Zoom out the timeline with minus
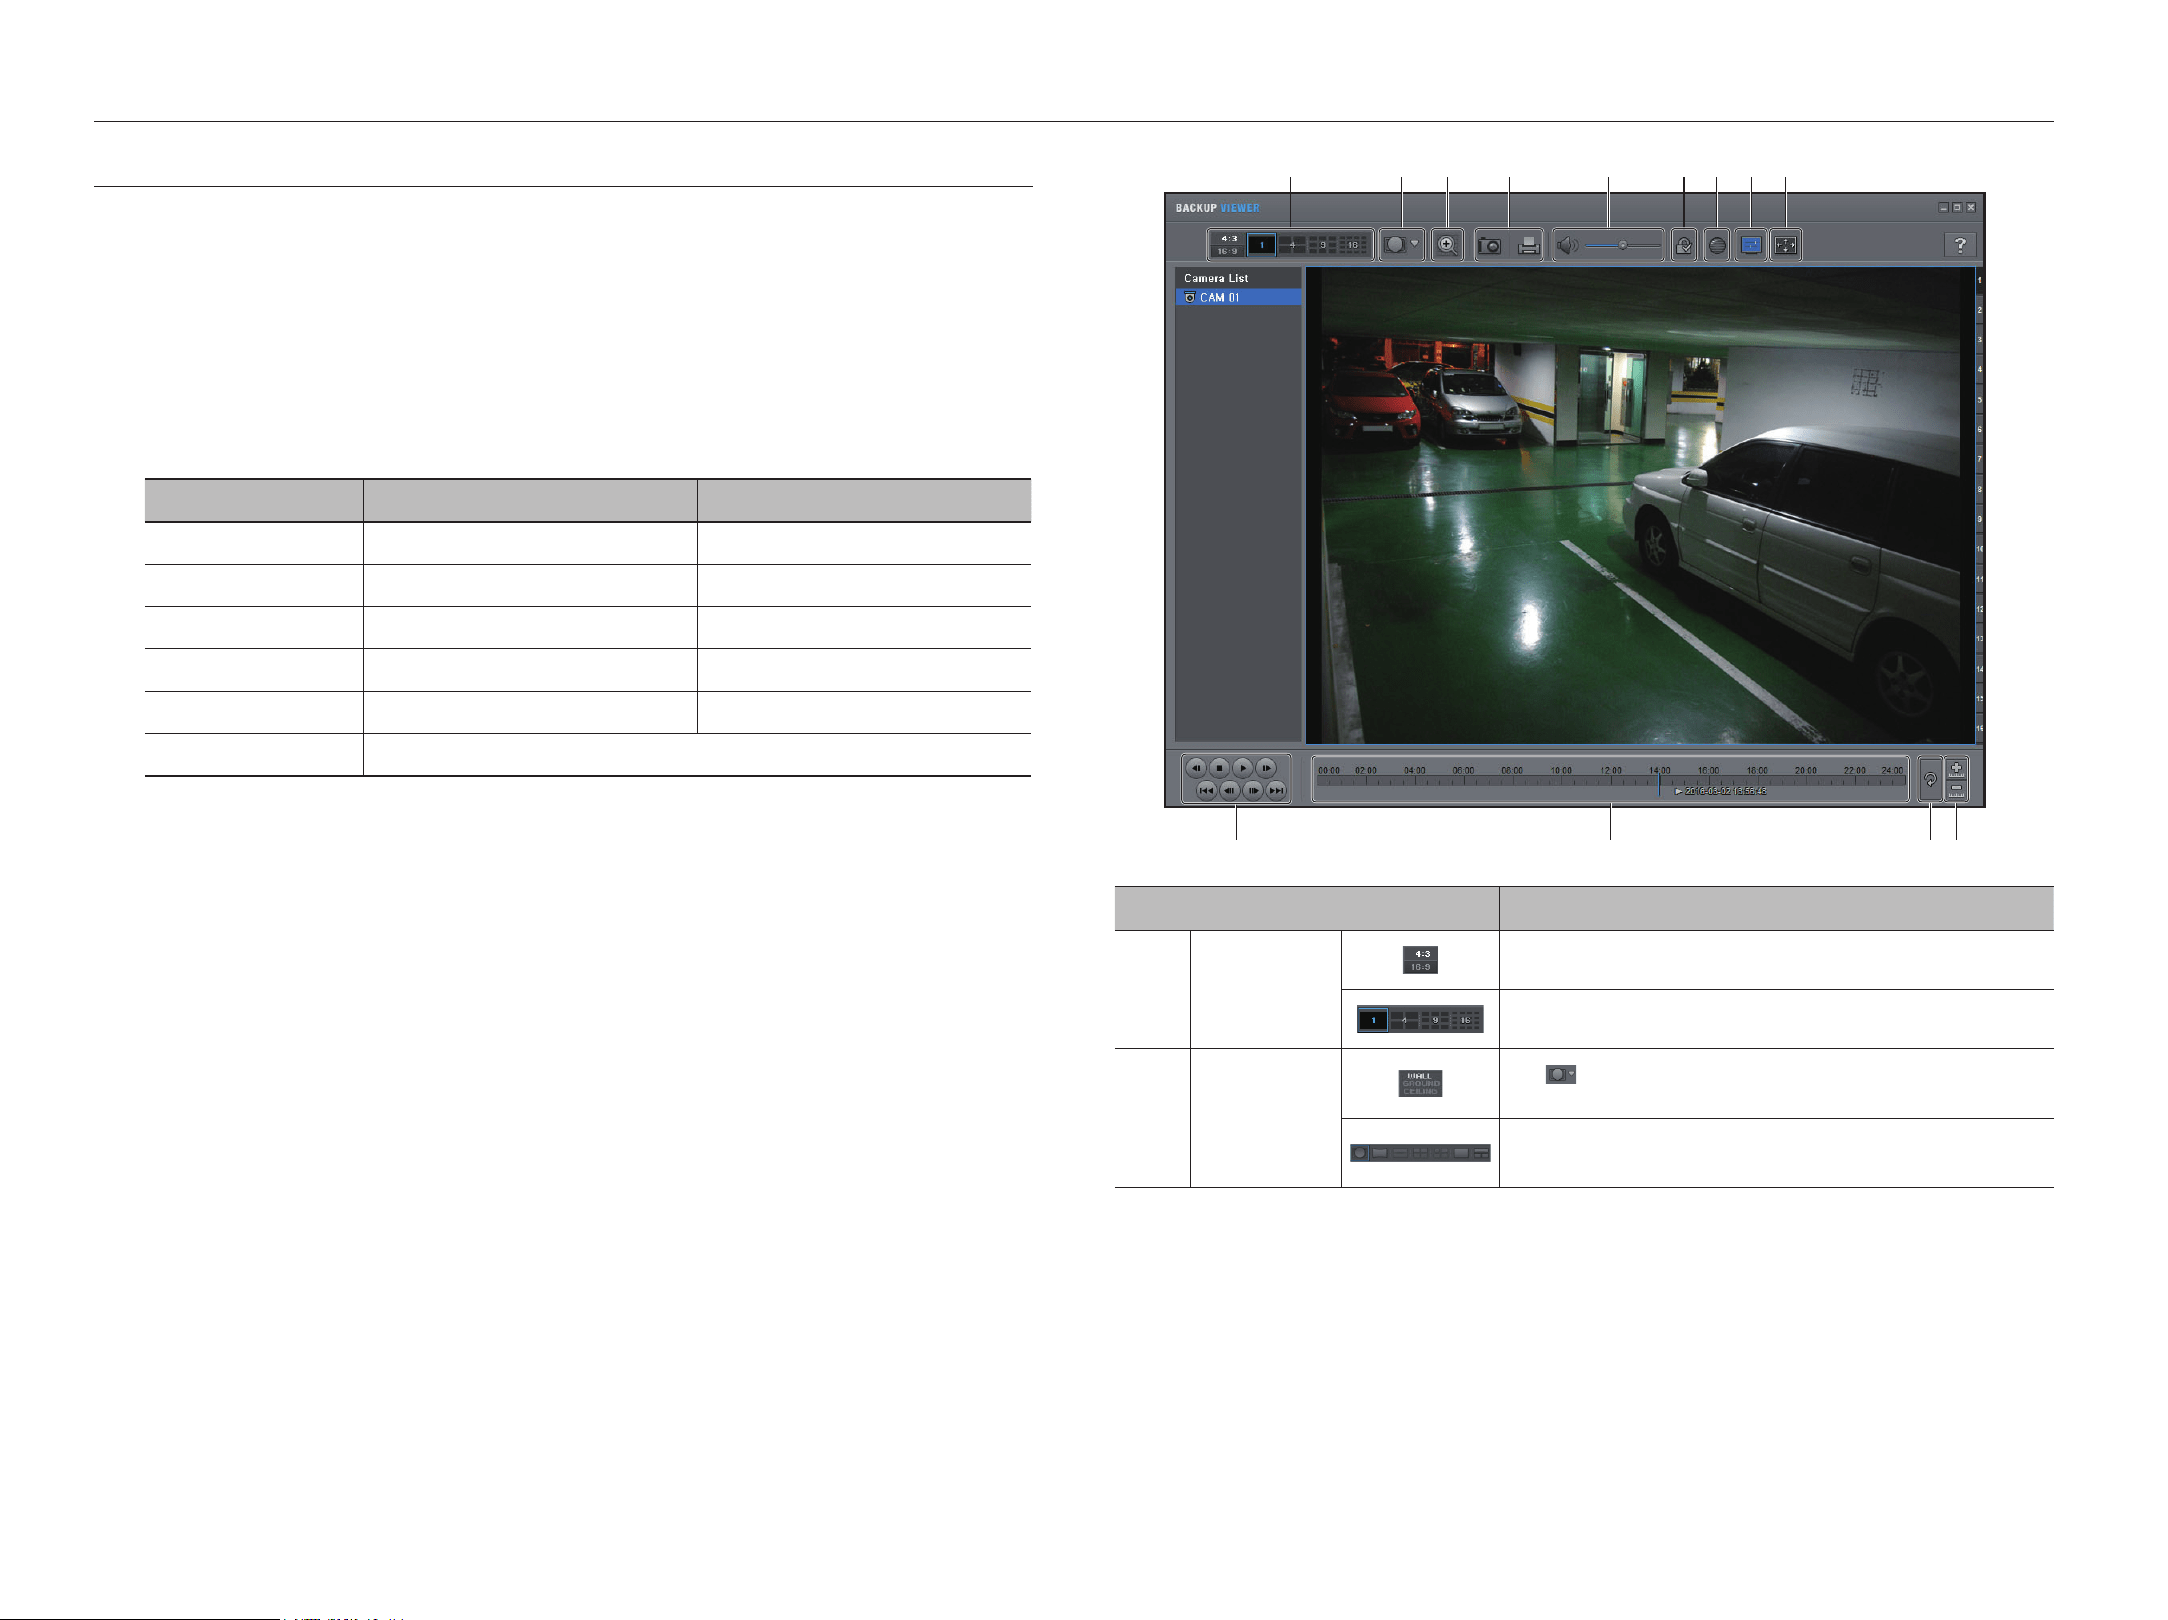Image resolution: width=2168 pixels, height=1620 pixels. (1957, 790)
